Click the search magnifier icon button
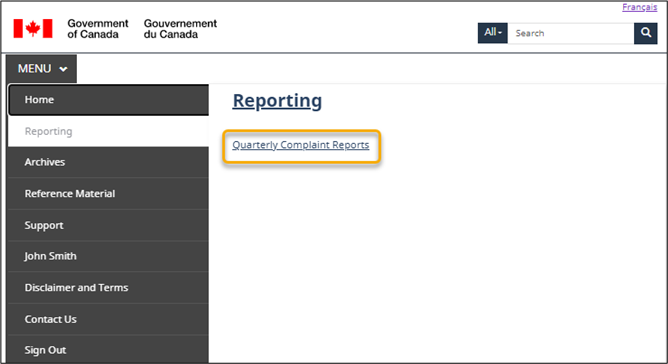668x364 pixels. (645, 33)
